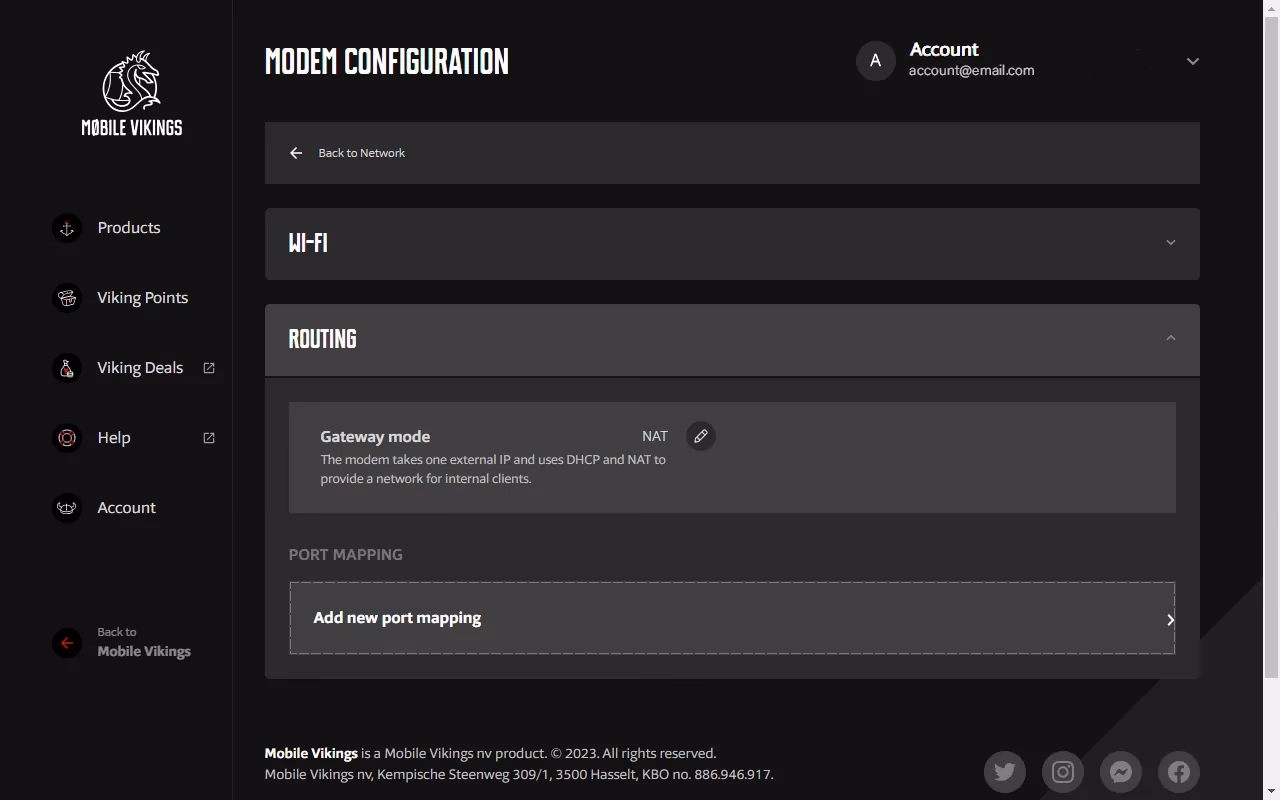Viewport: 1280px width, 800px height.
Task: Click the account avatar circle
Action: tap(875, 61)
